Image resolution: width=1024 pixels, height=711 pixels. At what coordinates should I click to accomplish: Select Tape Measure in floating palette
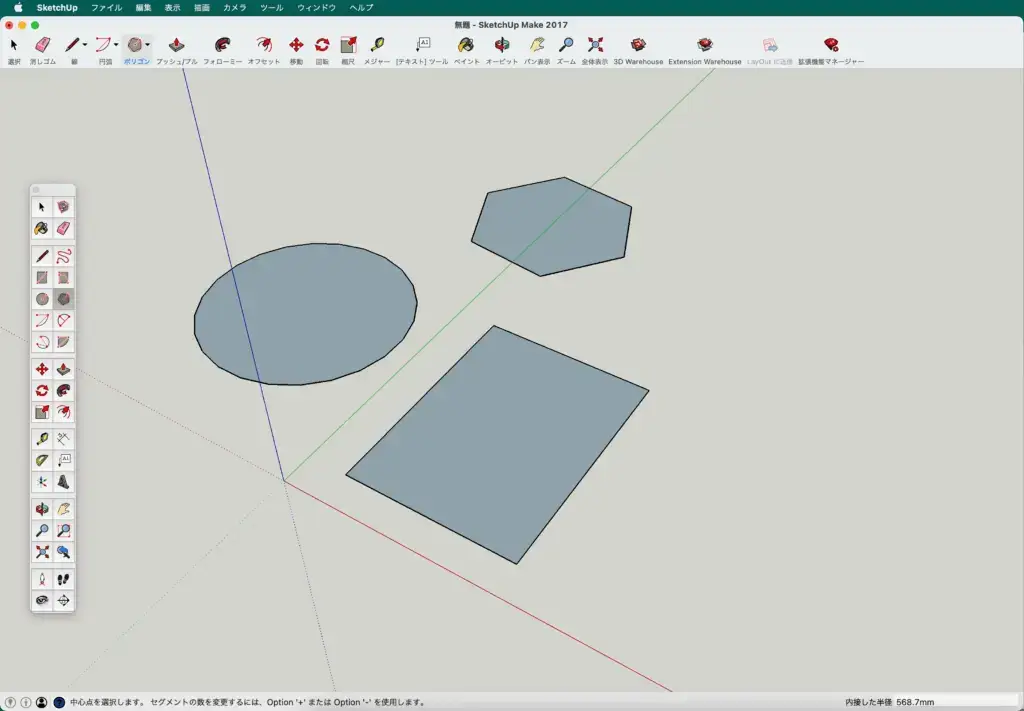(42, 439)
